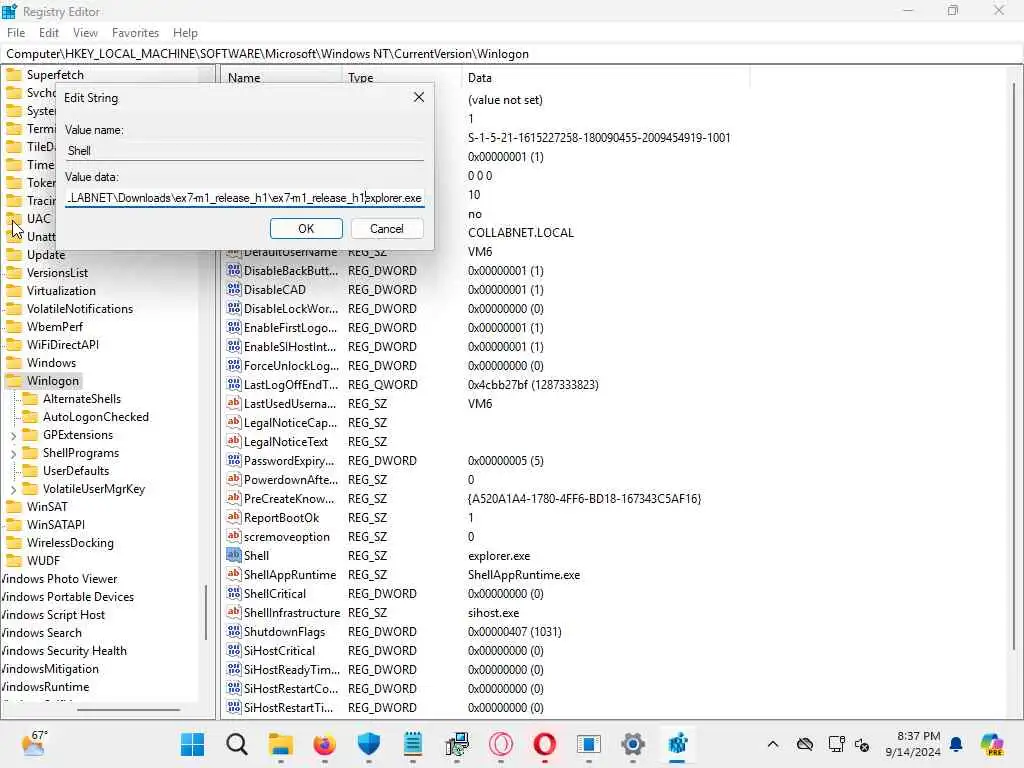Image resolution: width=1024 pixels, height=768 pixels.
Task: Launch Firefox from the taskbar
Action: pyautogui.click(x=325, y=744)
